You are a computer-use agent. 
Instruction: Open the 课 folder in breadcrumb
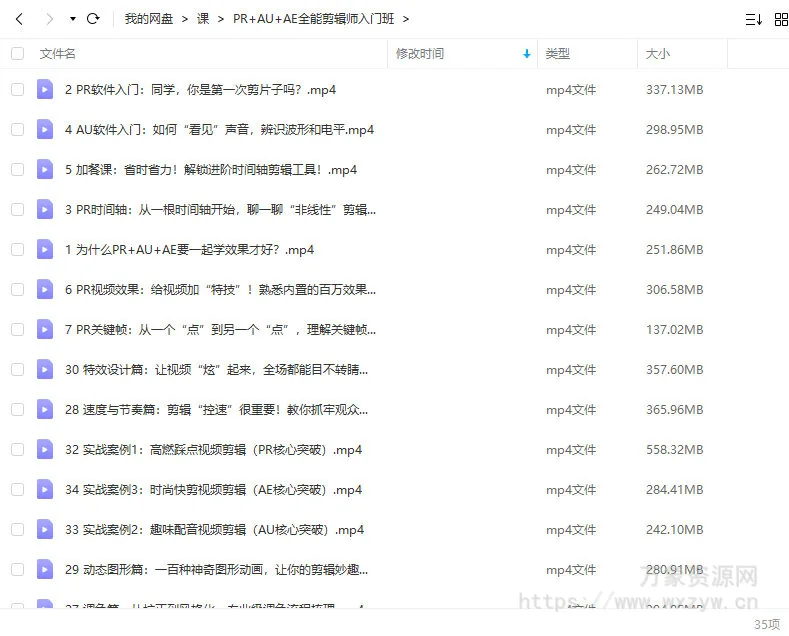click(x=203, y=19)
